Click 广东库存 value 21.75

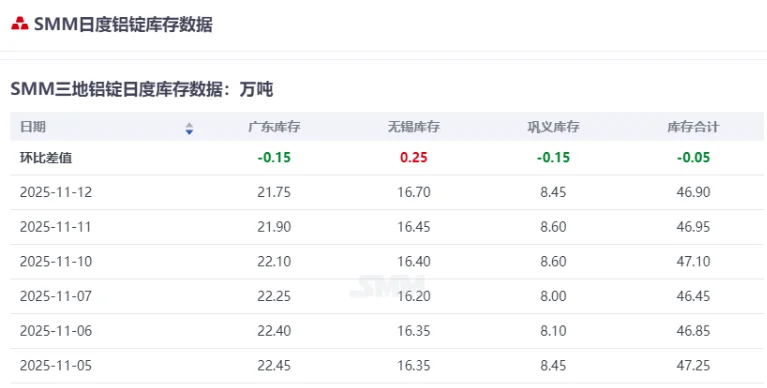274,192
